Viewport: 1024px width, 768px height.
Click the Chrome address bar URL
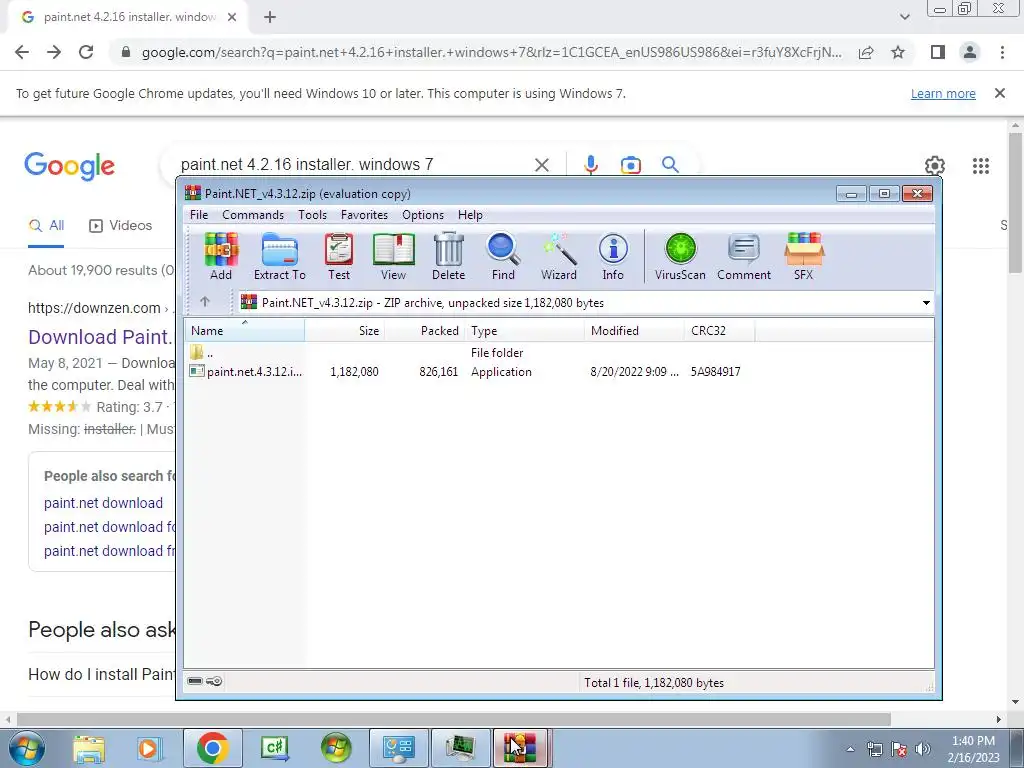pos(491,52)
